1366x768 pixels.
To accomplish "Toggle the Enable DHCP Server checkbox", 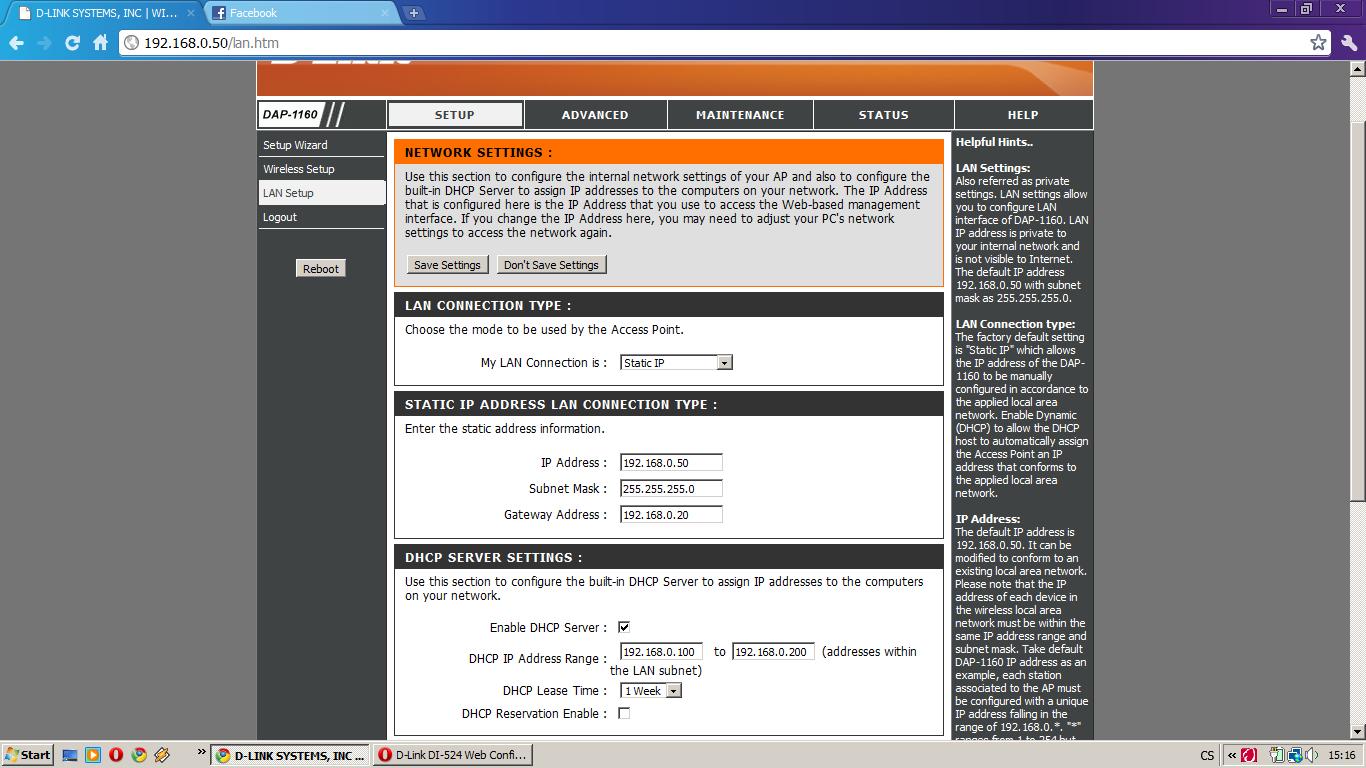I will pos(624,627).
